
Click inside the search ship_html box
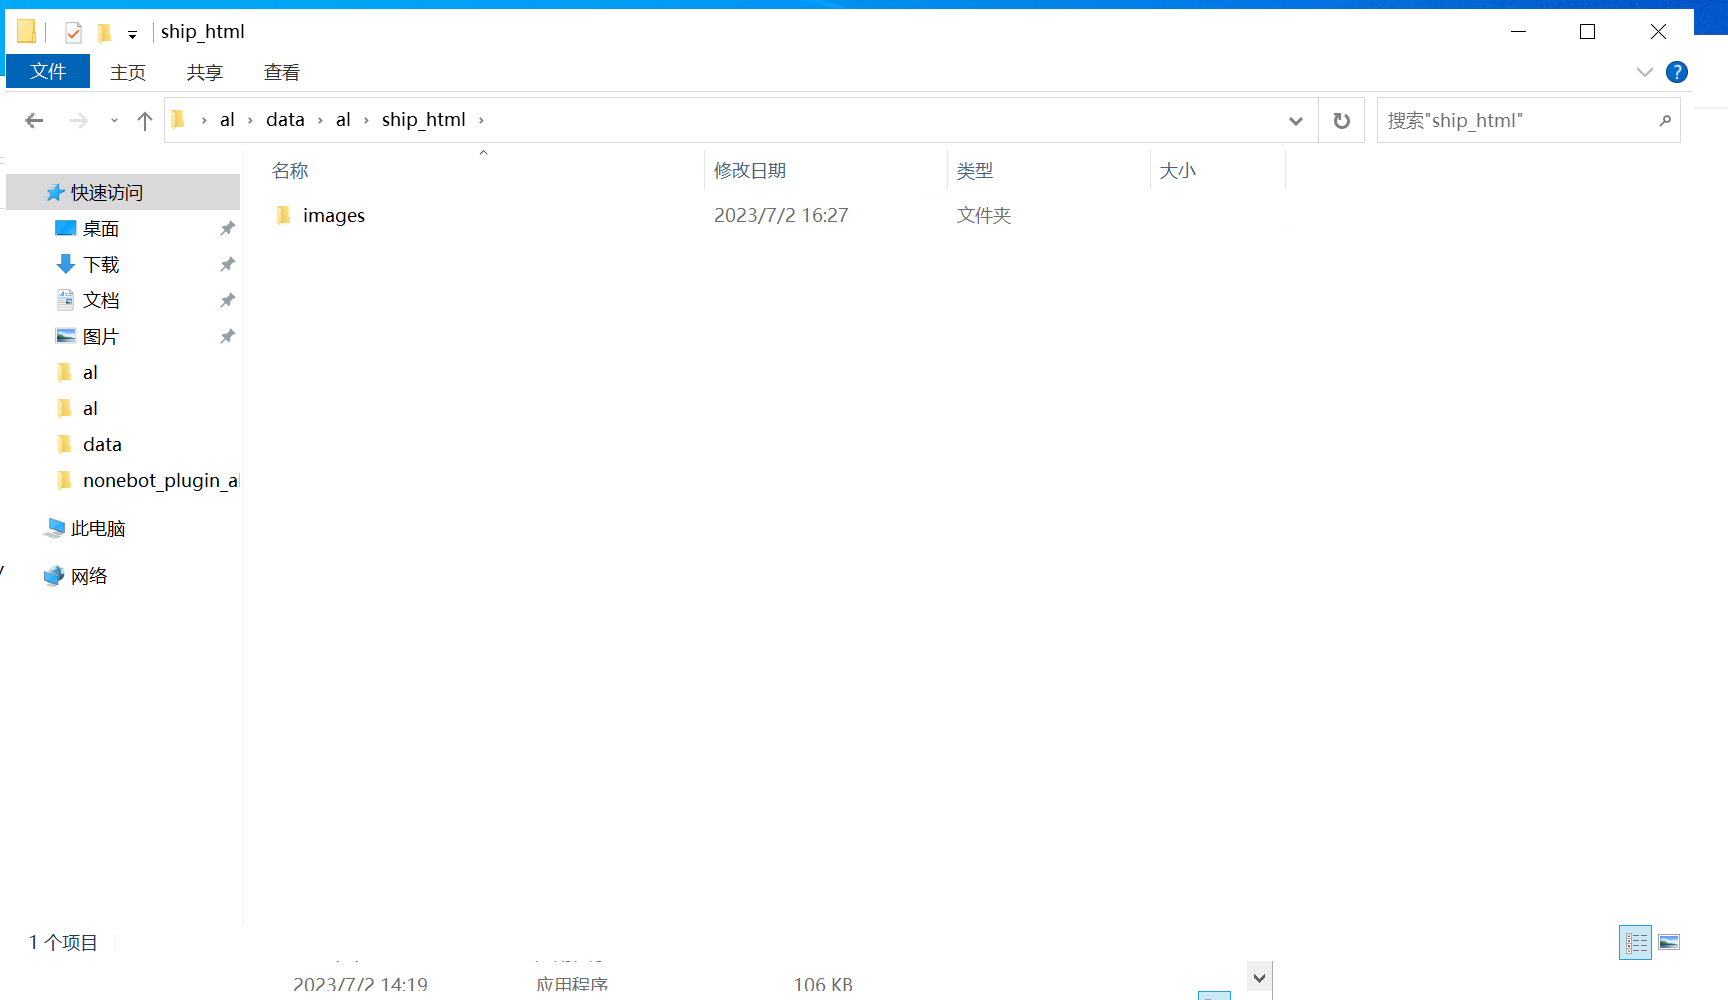point(1500,120)
